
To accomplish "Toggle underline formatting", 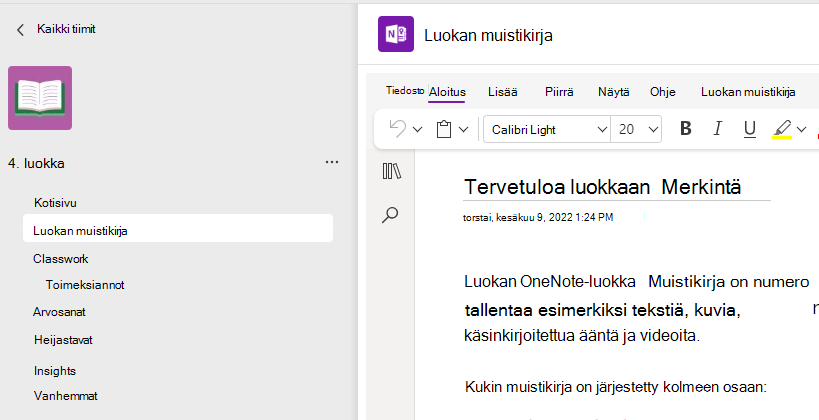I will click(x=750, y=129).
